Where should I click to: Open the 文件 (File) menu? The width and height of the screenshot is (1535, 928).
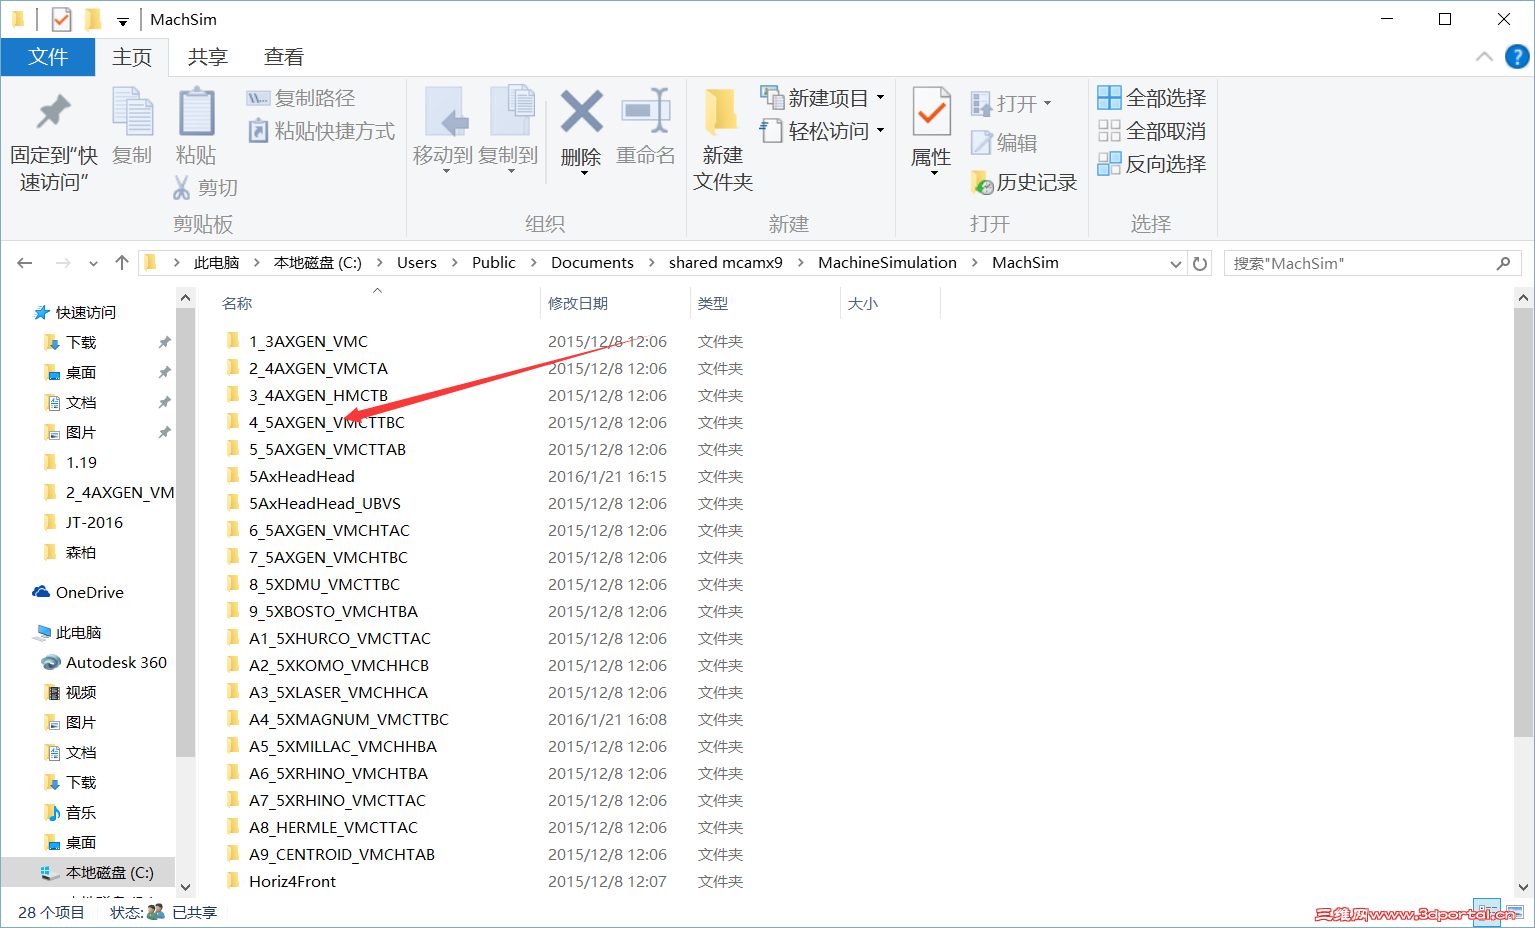click(x=48, y=56)
